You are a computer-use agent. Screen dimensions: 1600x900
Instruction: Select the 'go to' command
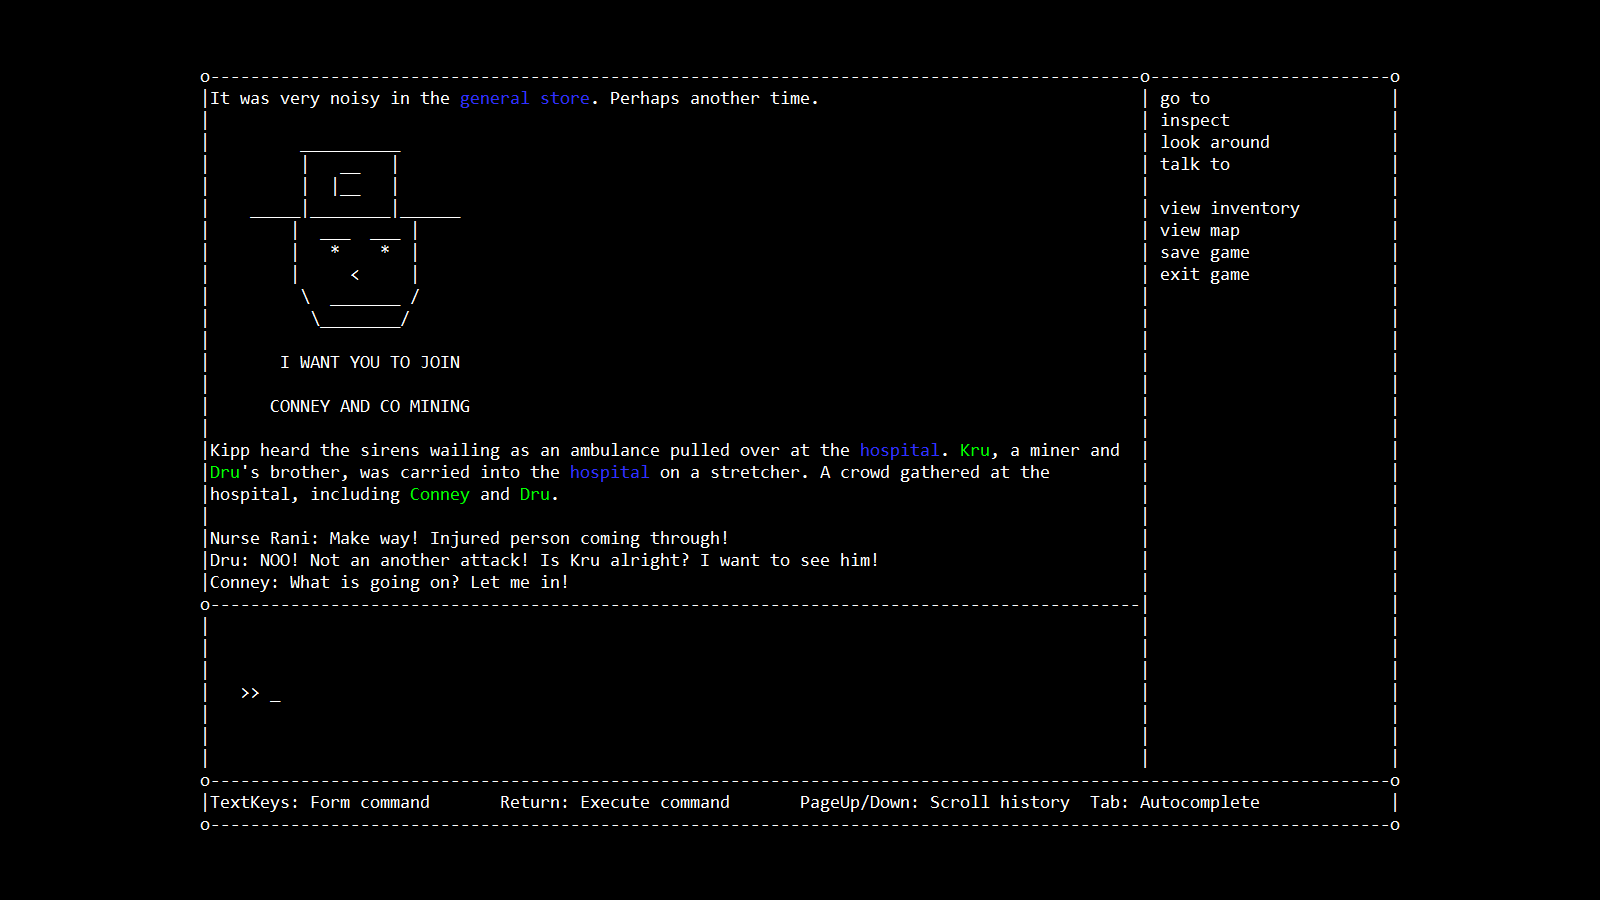(x=1185, y=98)
